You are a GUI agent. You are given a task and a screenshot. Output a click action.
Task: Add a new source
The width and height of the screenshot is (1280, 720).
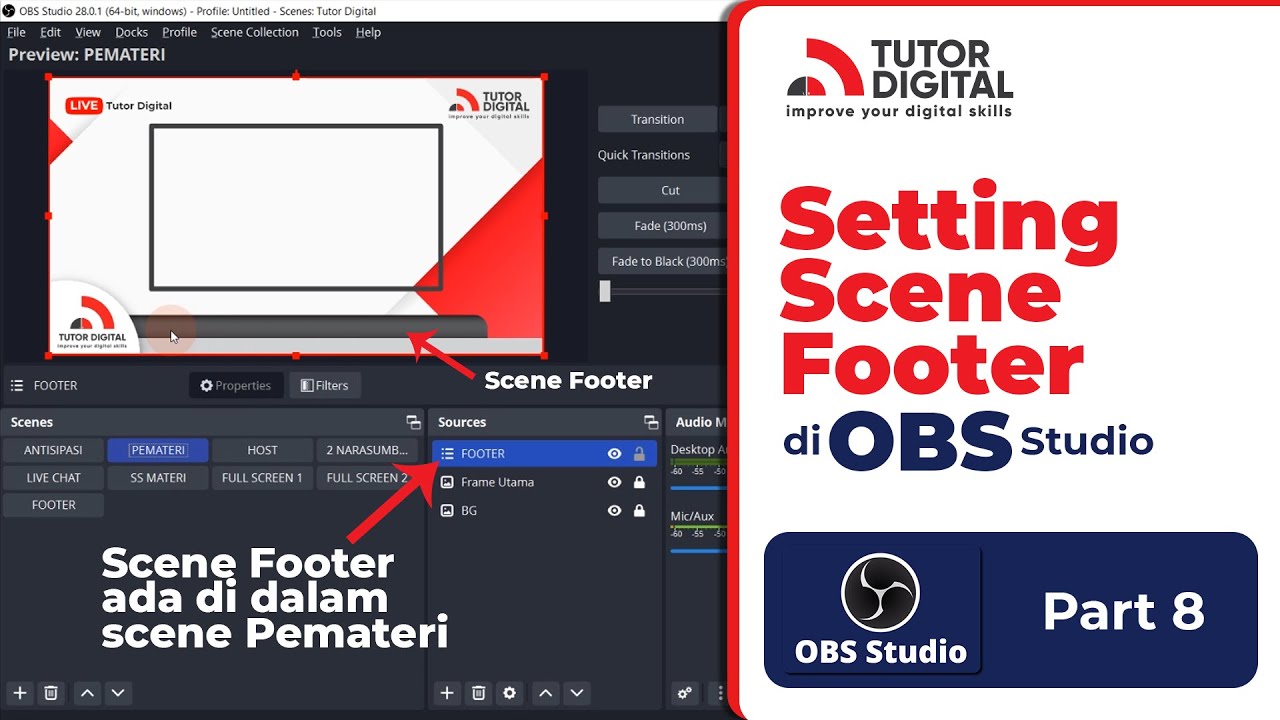pyautogui.click(x=447, y=692)
